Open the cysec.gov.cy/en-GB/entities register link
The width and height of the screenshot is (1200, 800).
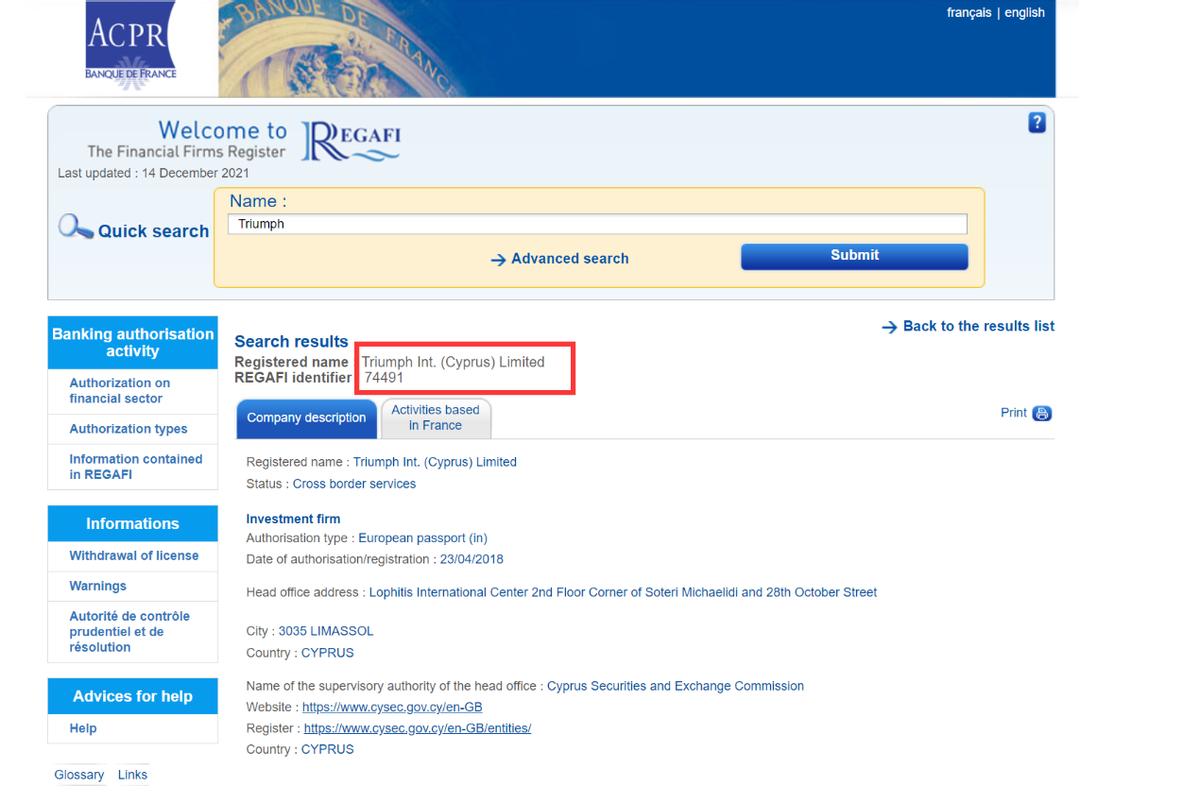(417, 729)
